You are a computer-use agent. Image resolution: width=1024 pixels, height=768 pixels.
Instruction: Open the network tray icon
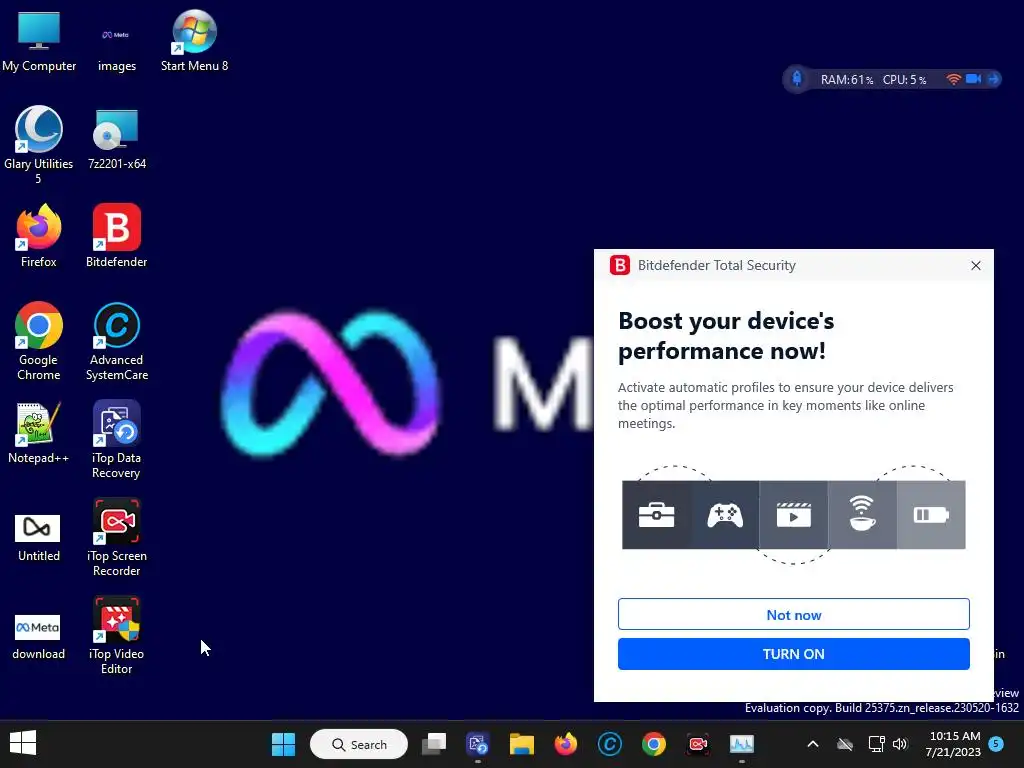pos(876,744)
